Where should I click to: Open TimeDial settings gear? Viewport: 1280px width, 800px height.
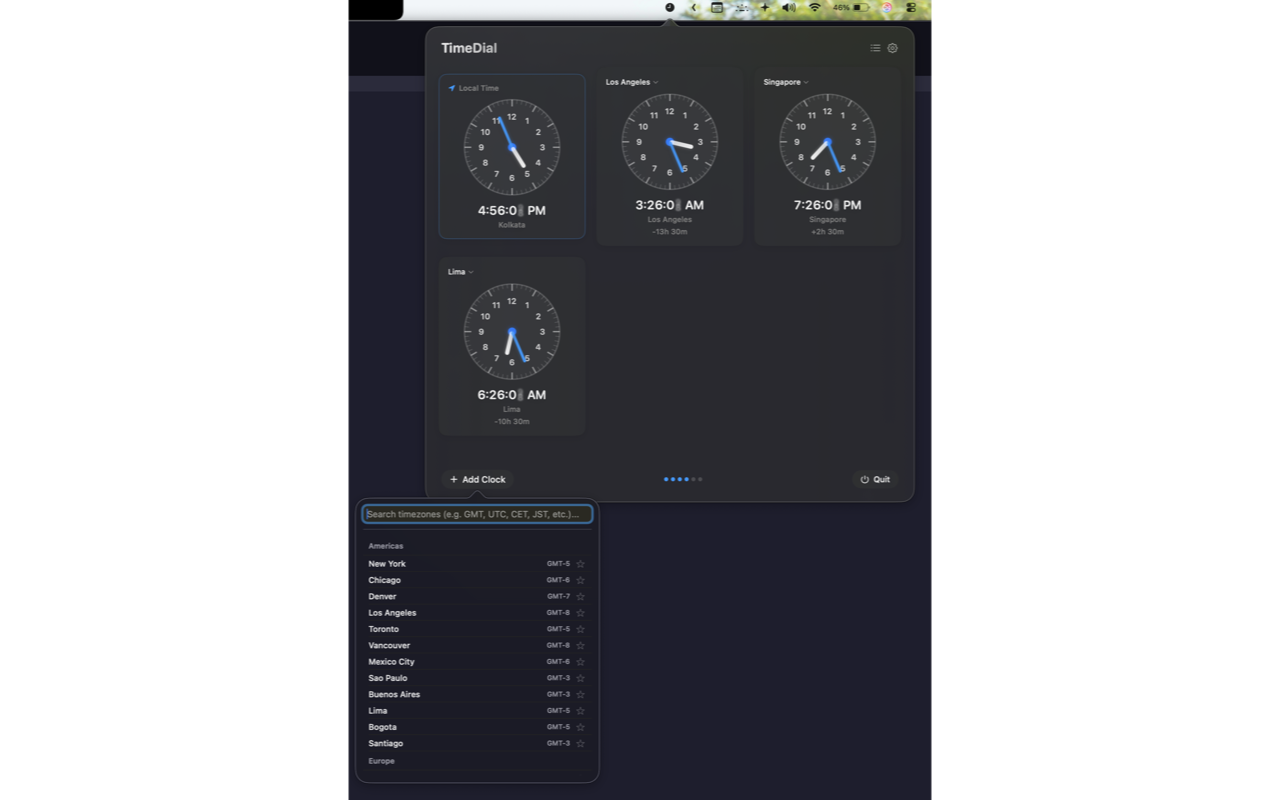[x=892, y=48]
